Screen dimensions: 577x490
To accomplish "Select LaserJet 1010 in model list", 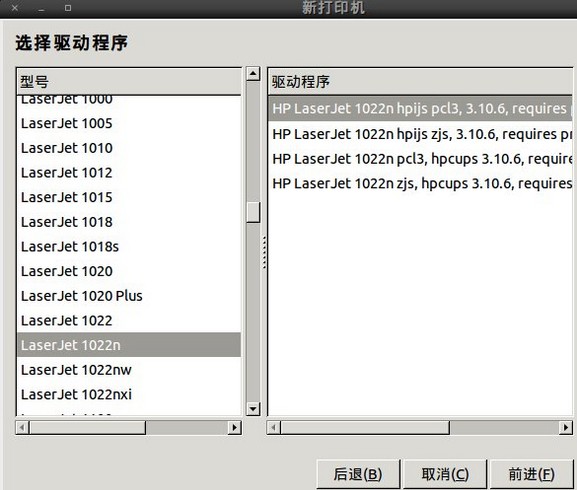I will click(129, 148).
